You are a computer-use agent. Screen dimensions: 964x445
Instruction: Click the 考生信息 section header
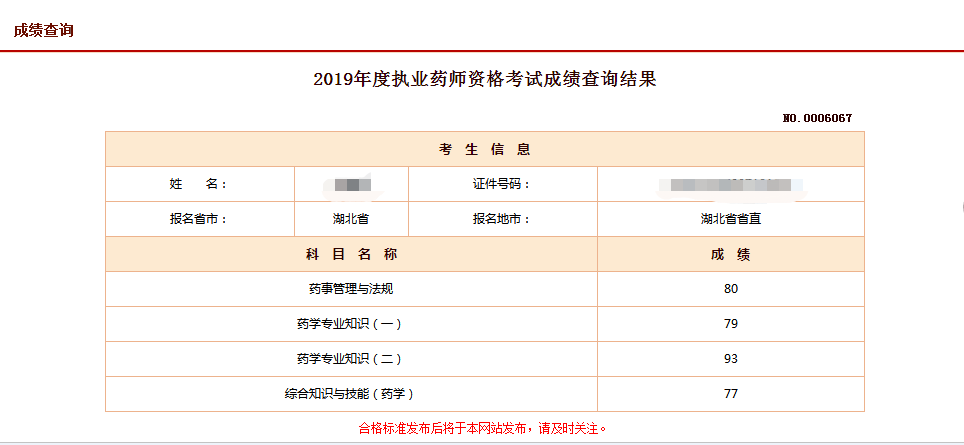click(x=485, y=150)
